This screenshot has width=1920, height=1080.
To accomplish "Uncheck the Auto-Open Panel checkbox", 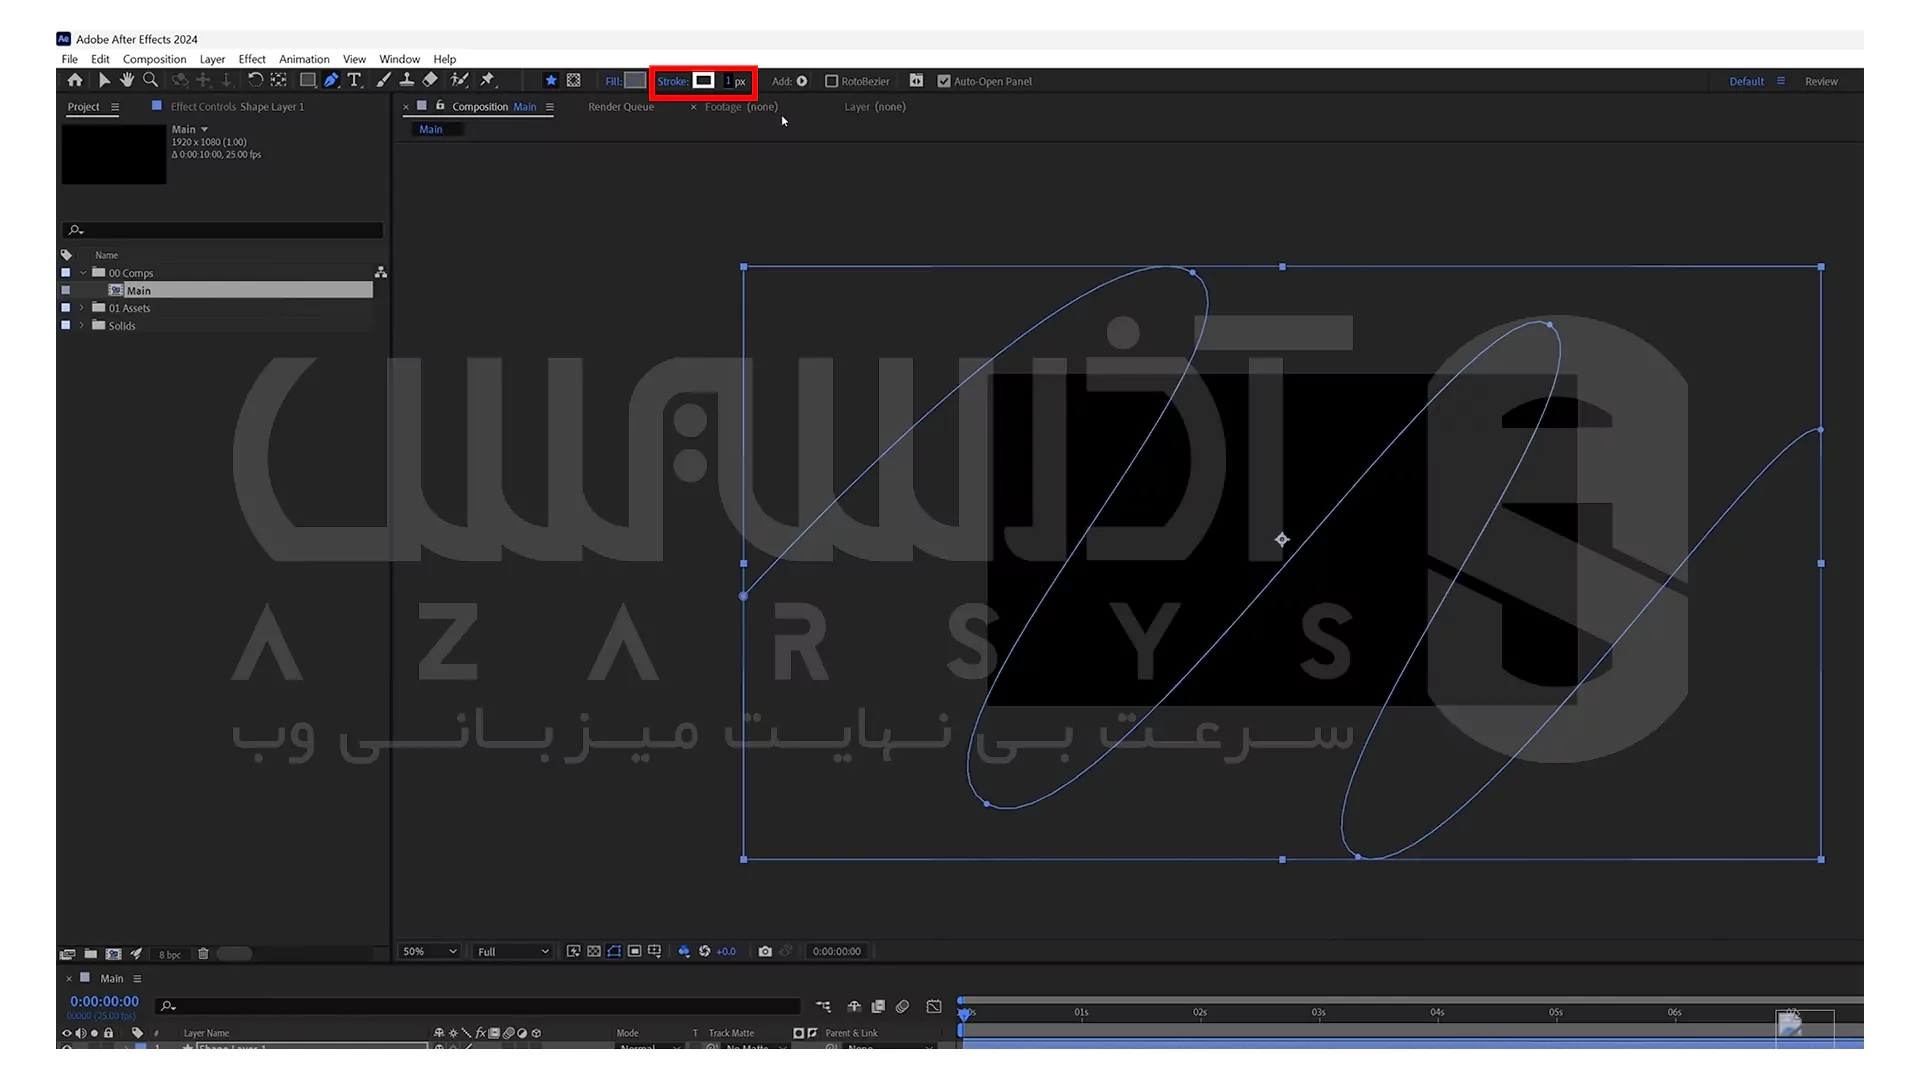I will (944, 81).
